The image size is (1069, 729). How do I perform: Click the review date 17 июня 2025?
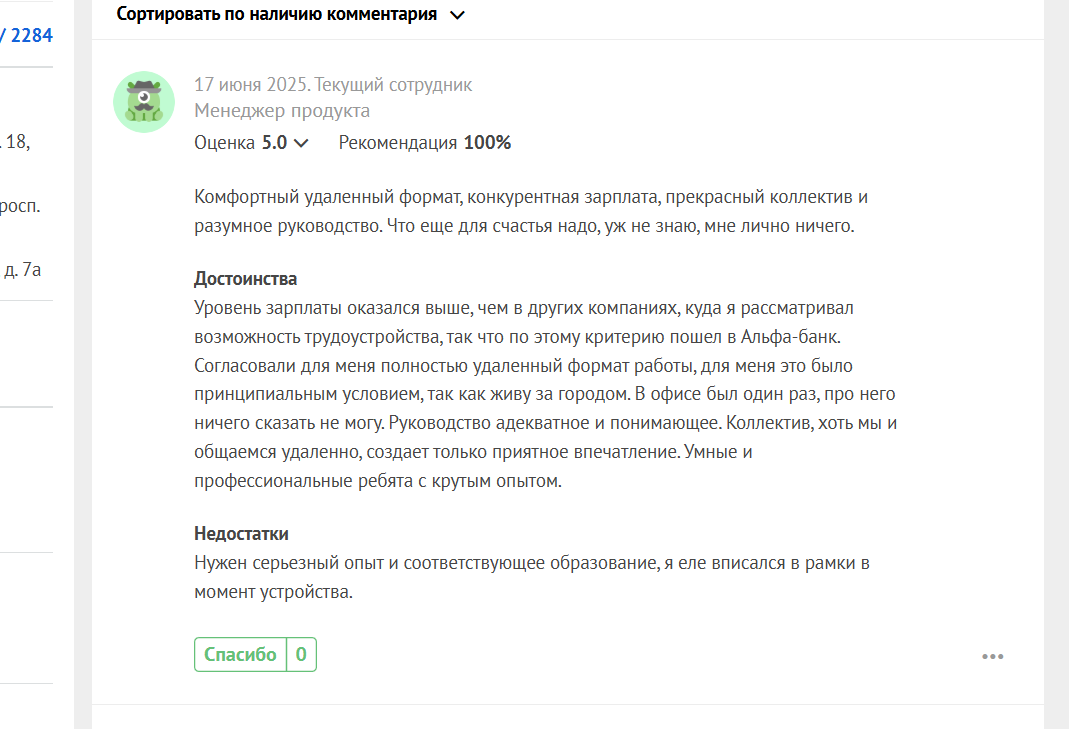point(252,85)
